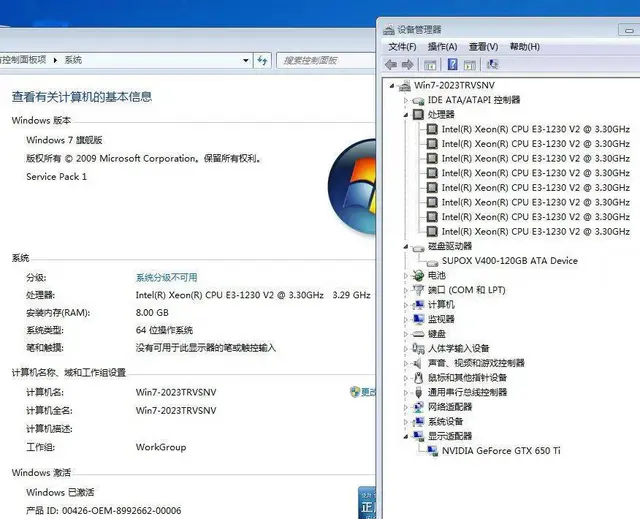Collapse the 显示适配器 node arrow
Screen dimensions: 640x519
pos(406,437)
